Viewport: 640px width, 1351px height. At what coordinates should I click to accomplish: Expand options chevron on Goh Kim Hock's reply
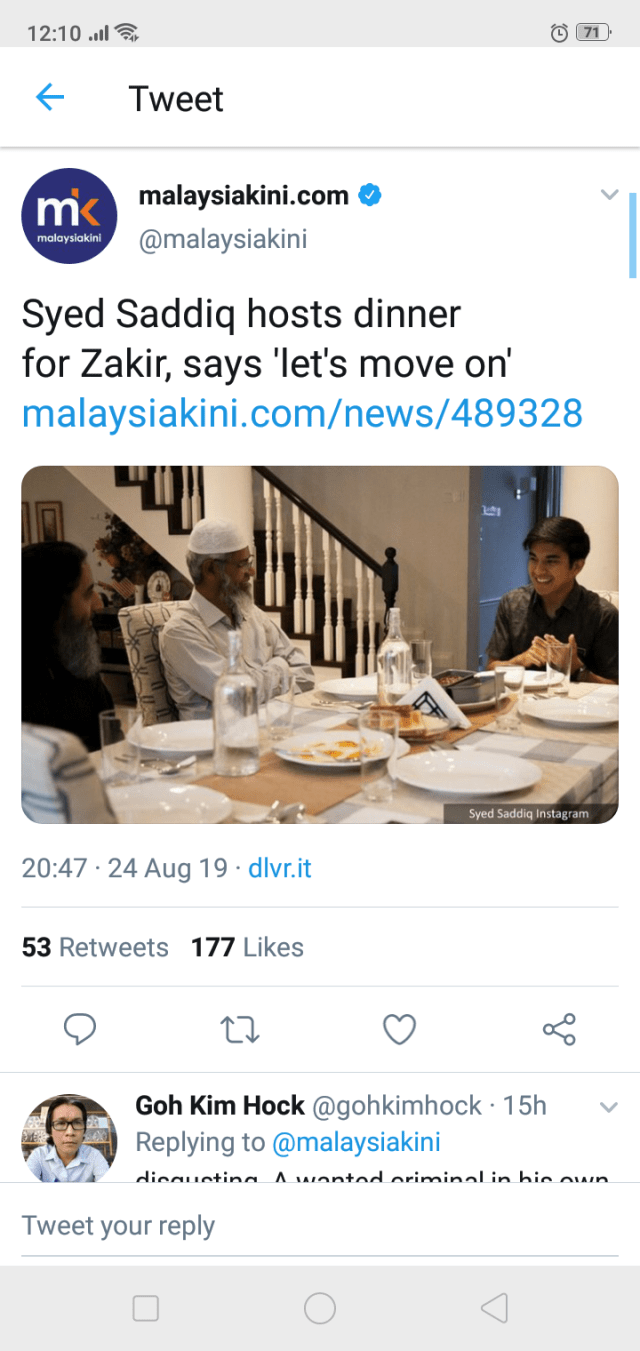tap(608, 1107)
